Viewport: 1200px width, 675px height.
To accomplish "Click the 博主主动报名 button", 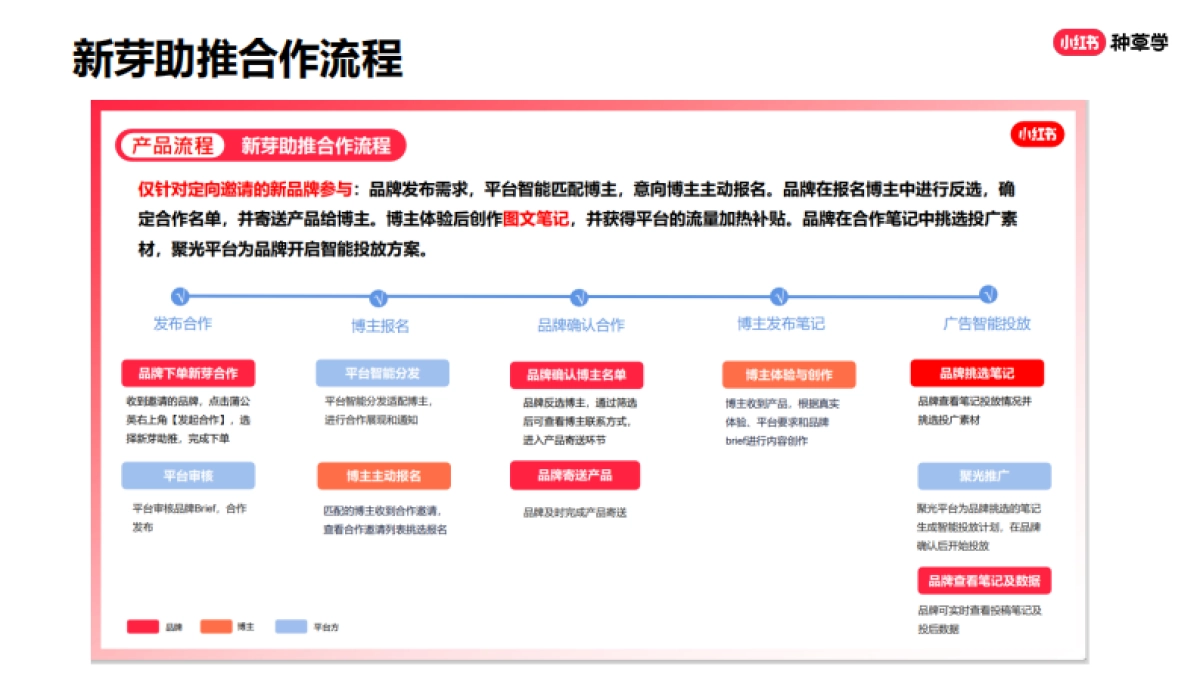I will tap(384, 475).
